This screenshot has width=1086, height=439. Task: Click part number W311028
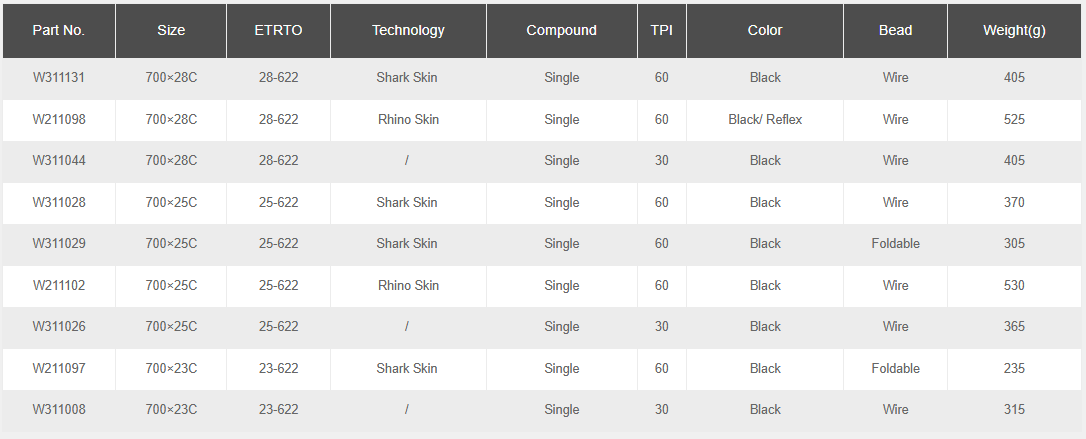(x=58, y=202)
